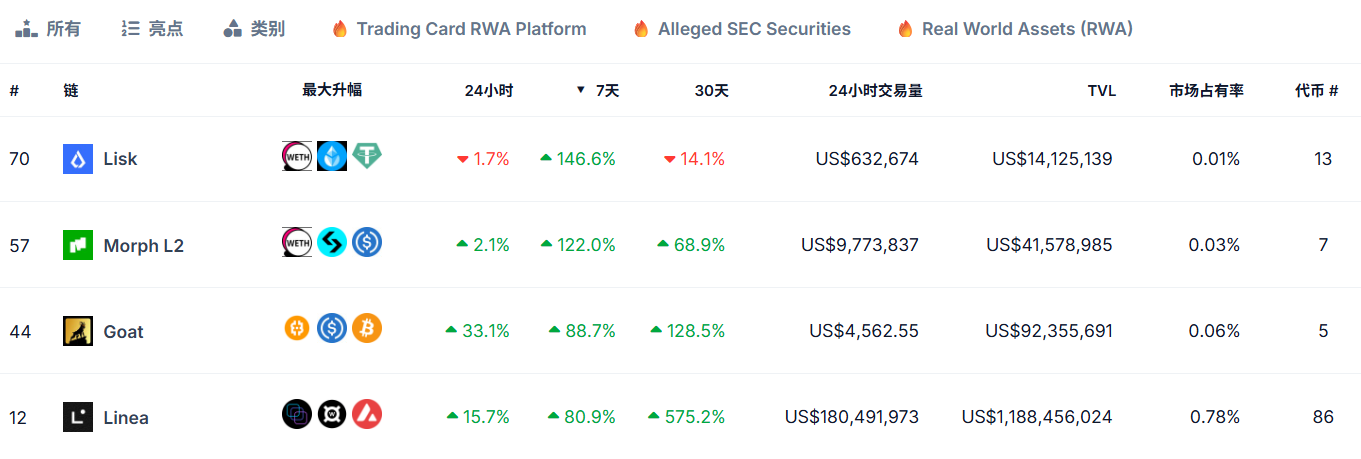Switch to the 所有 tab
1361x459 pixels.
[x=48, y=29]
